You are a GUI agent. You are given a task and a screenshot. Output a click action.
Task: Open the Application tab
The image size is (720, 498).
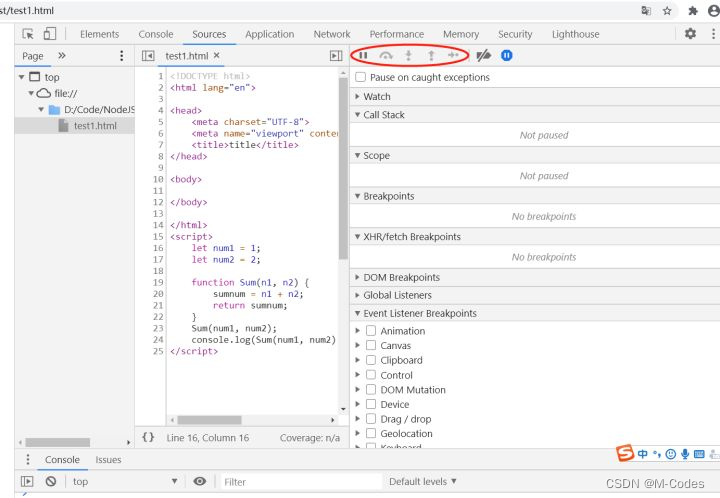[x=270, y=34]
